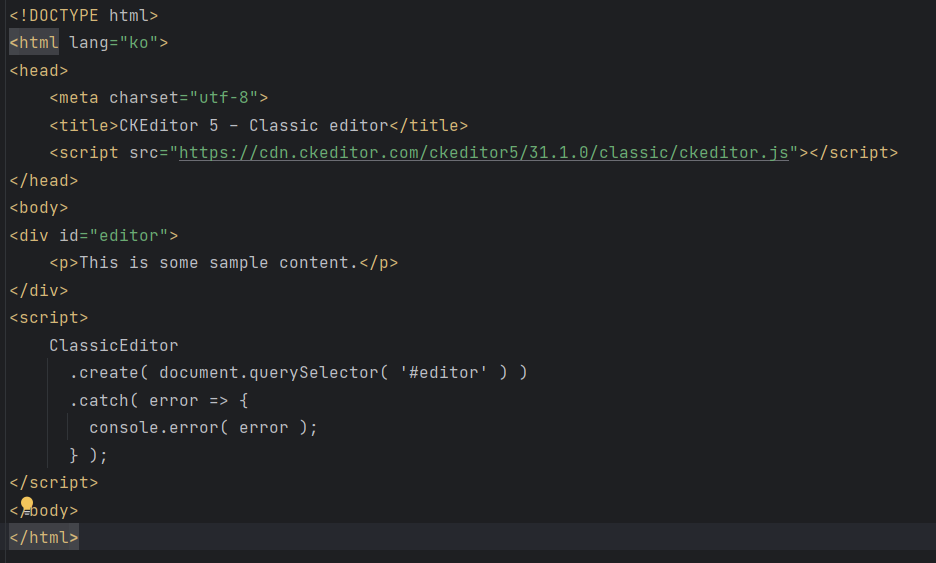Image resolution: width=936 pixels, height=563 pixels.
Task: Open the ckeditor.js CDN script URL
Action: coord(484,153)
